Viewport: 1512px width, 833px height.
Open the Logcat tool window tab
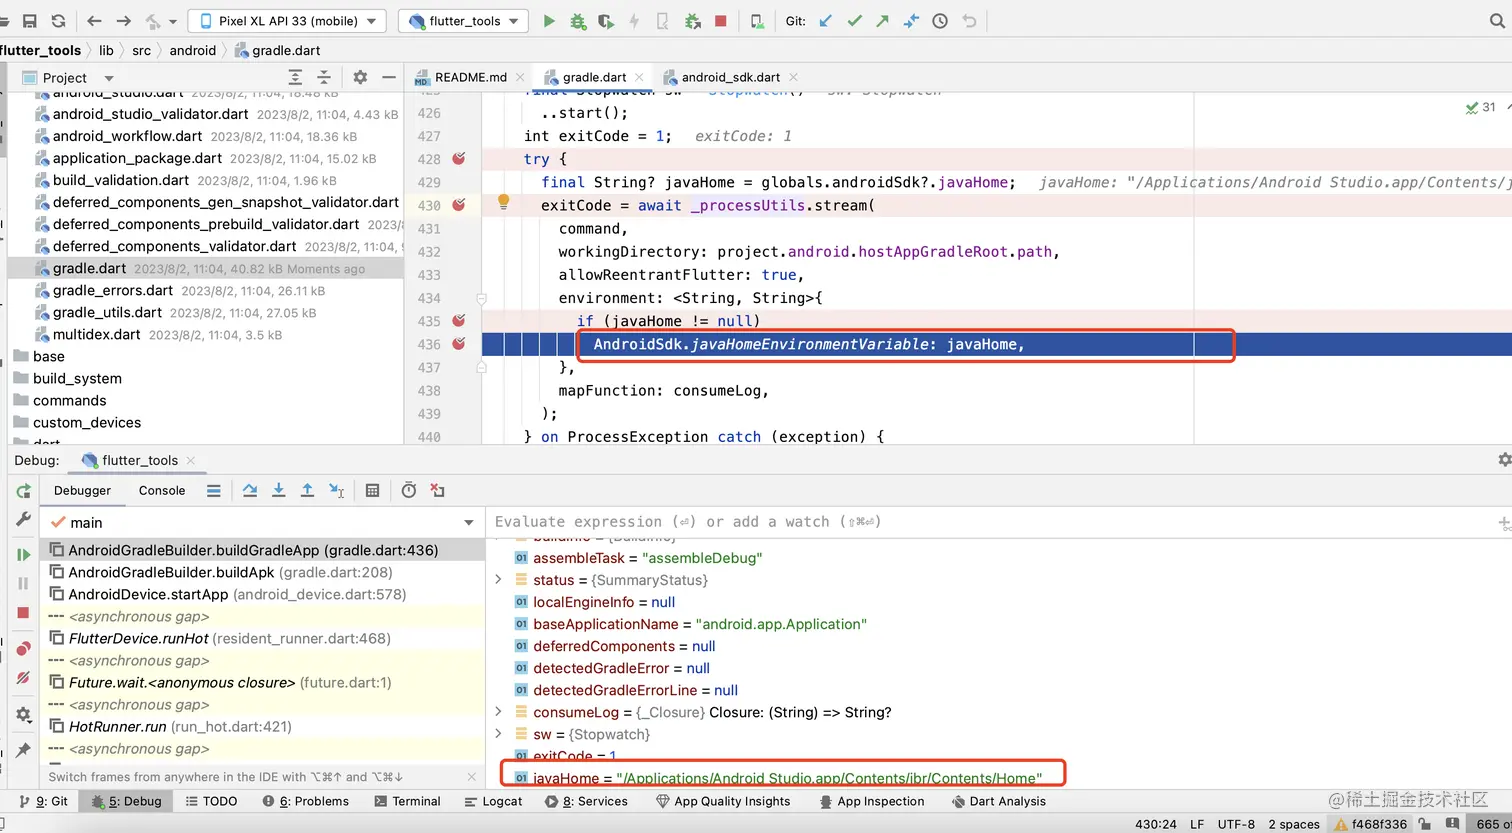(x=493, y=801)
